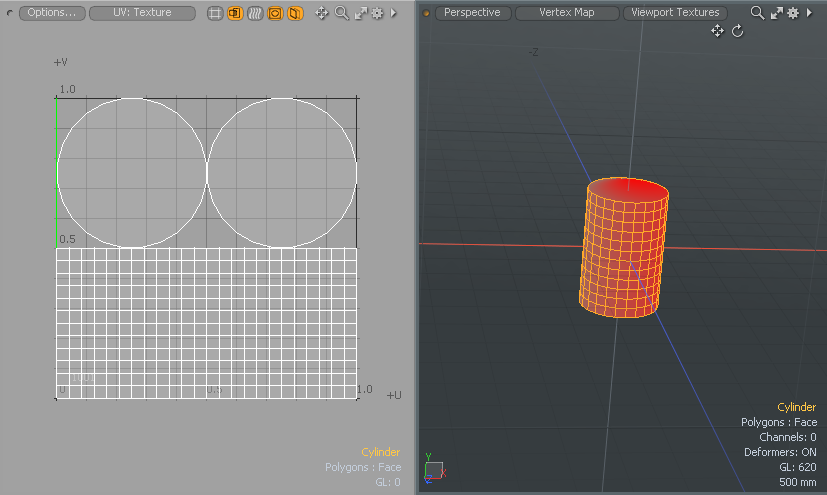The width and height of the screenshot is (827, 495).
Task: Click the pan arrows icon in UV view
Action: 322,13
